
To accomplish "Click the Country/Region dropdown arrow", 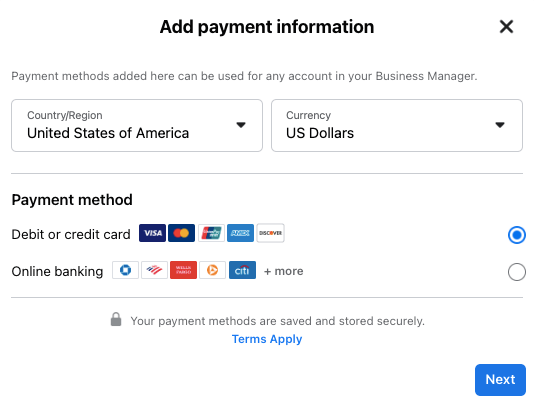I will pos(241,125).
